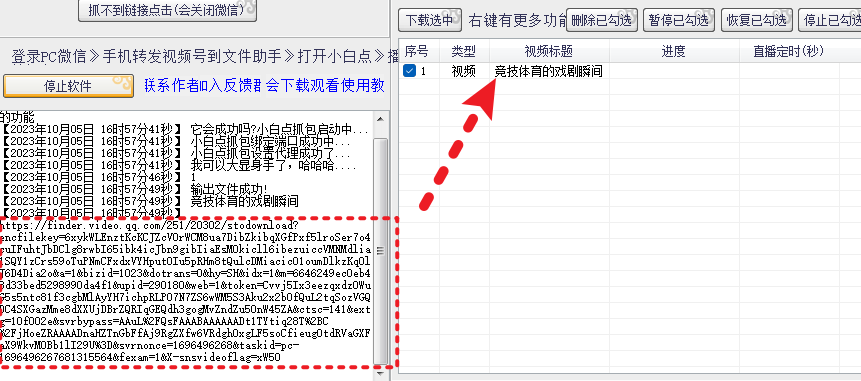Screen dimensions: 861x381
Task: Sort by the 序号 column header
Action: (416, 52)
